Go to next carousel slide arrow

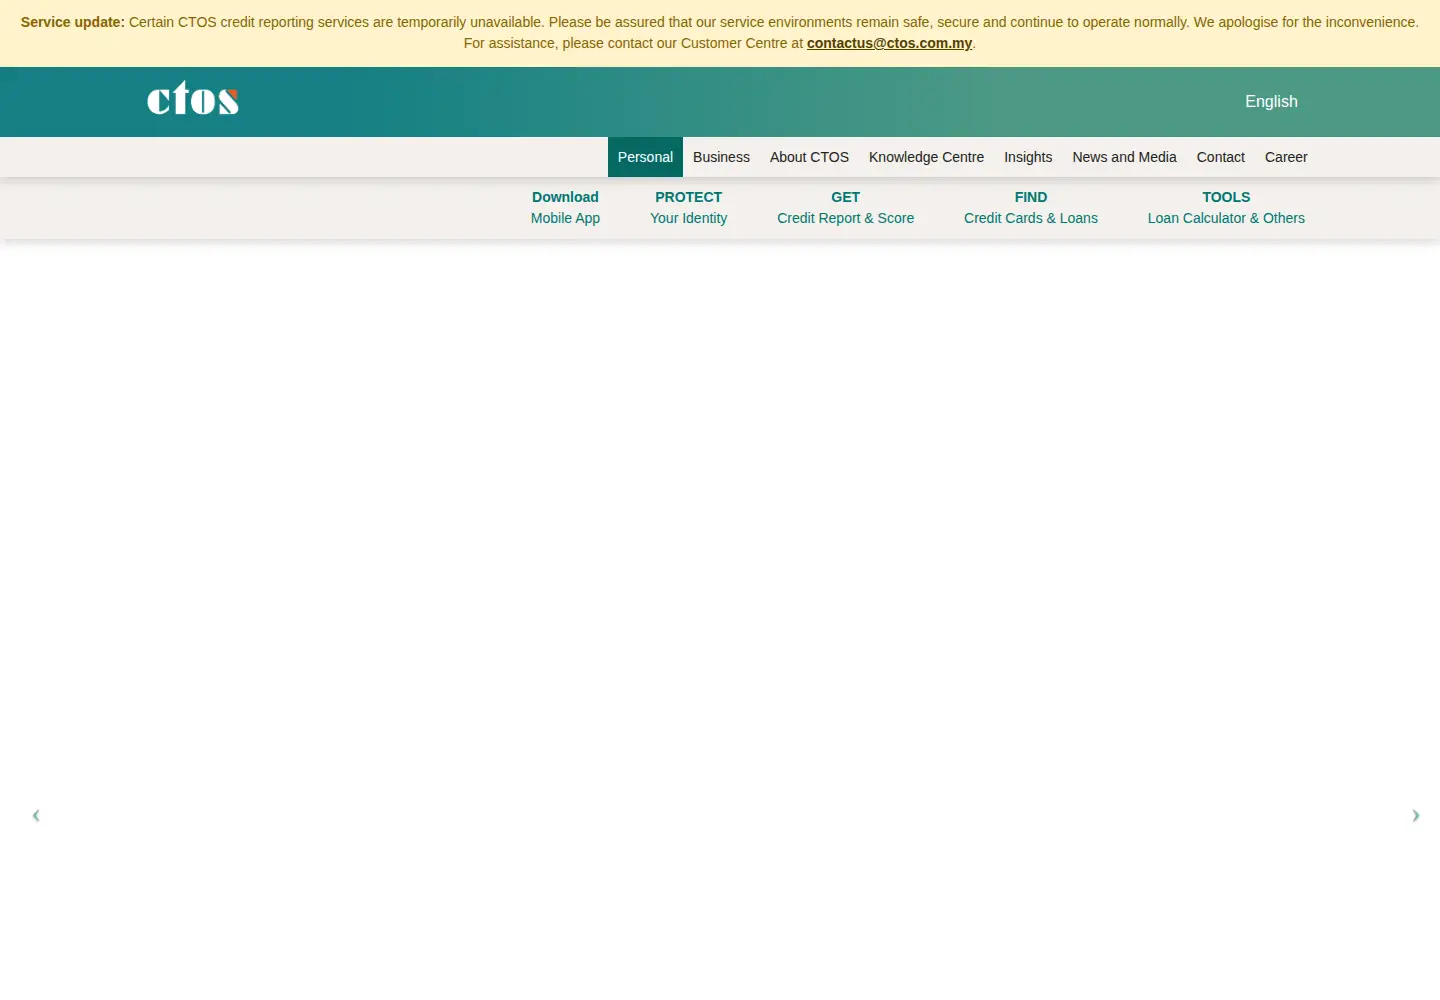point(1415,815)
